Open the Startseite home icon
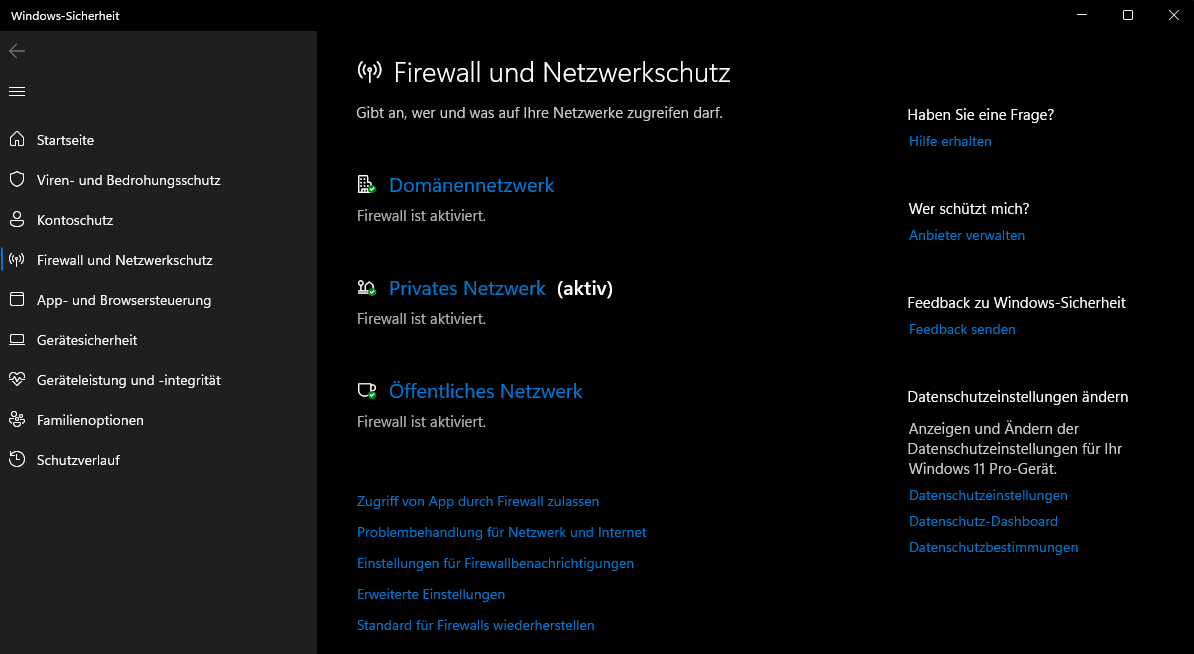Image resolution: width=1194 pixels, height=654 pixels. 16,139
